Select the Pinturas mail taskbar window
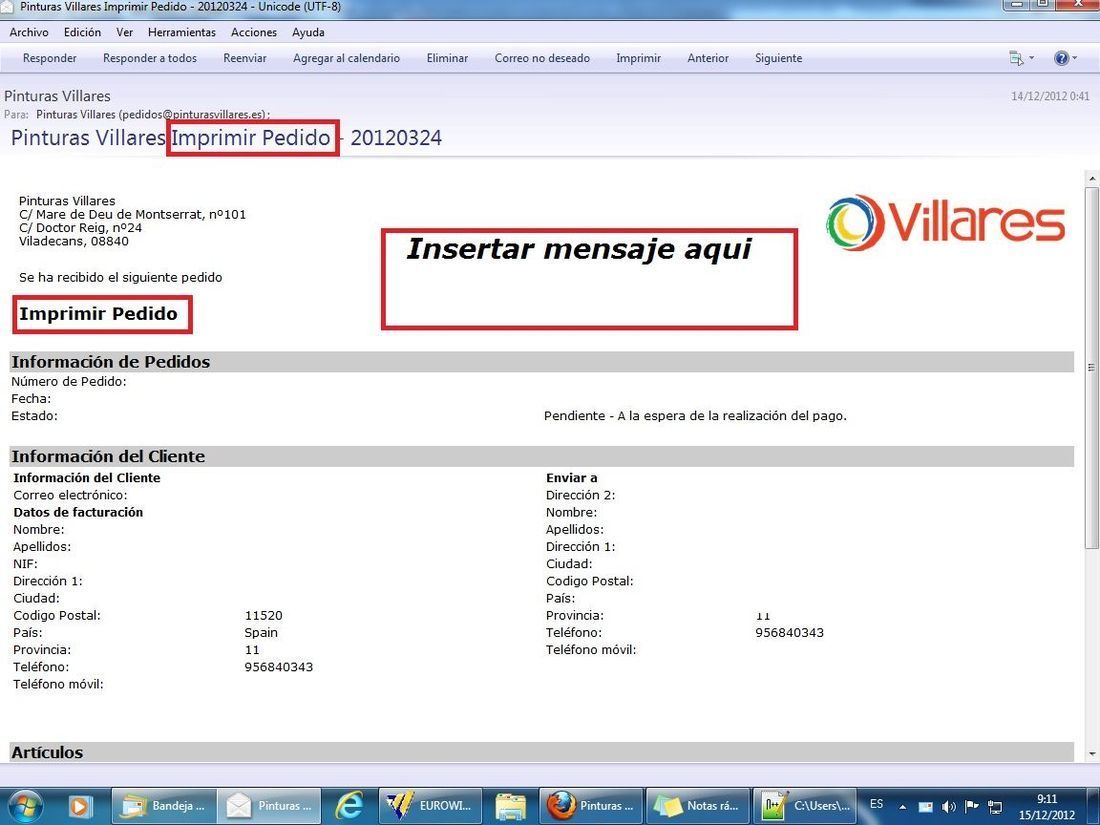1100x825 pixels. [x=269, y=806]
